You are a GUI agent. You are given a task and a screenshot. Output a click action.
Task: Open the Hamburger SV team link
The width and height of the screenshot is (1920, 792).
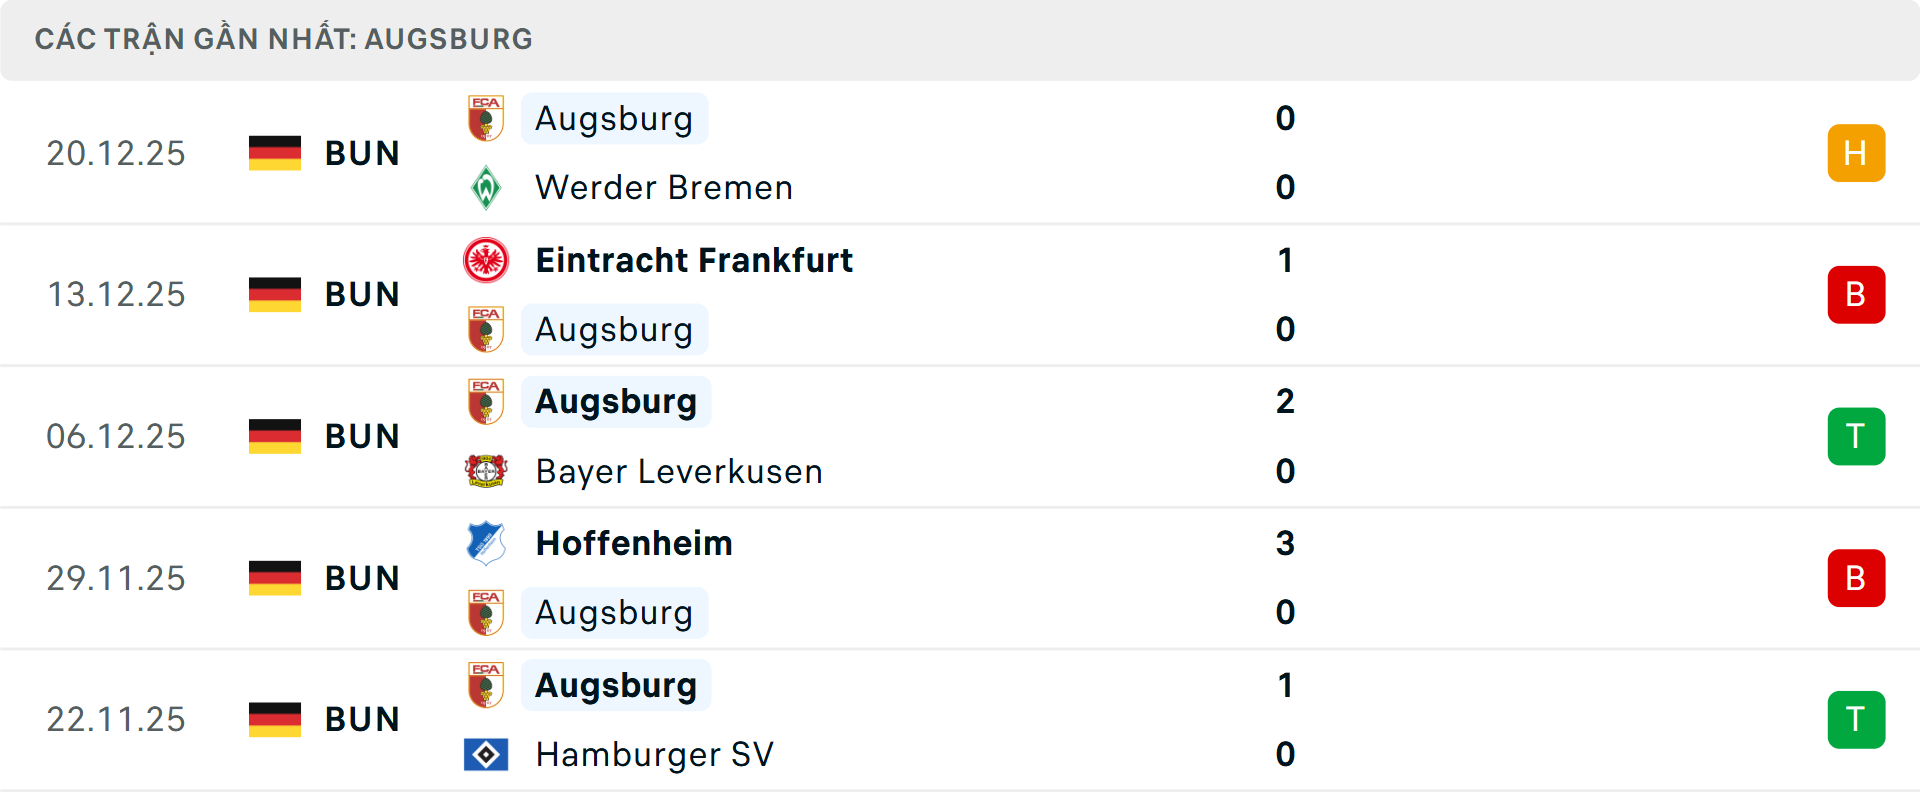tap(655, 754)
